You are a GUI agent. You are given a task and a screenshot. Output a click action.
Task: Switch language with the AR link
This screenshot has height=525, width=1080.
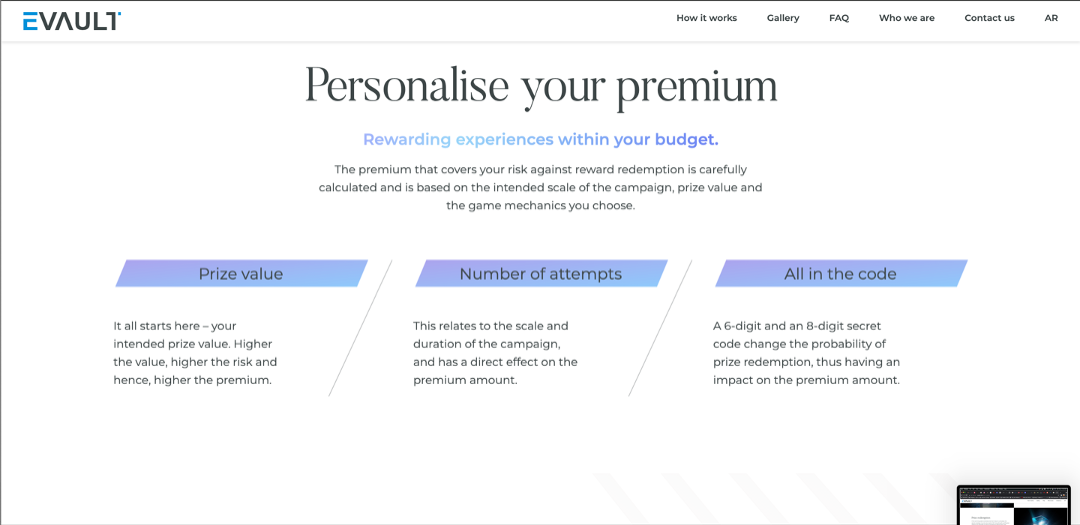(1051, 18)
